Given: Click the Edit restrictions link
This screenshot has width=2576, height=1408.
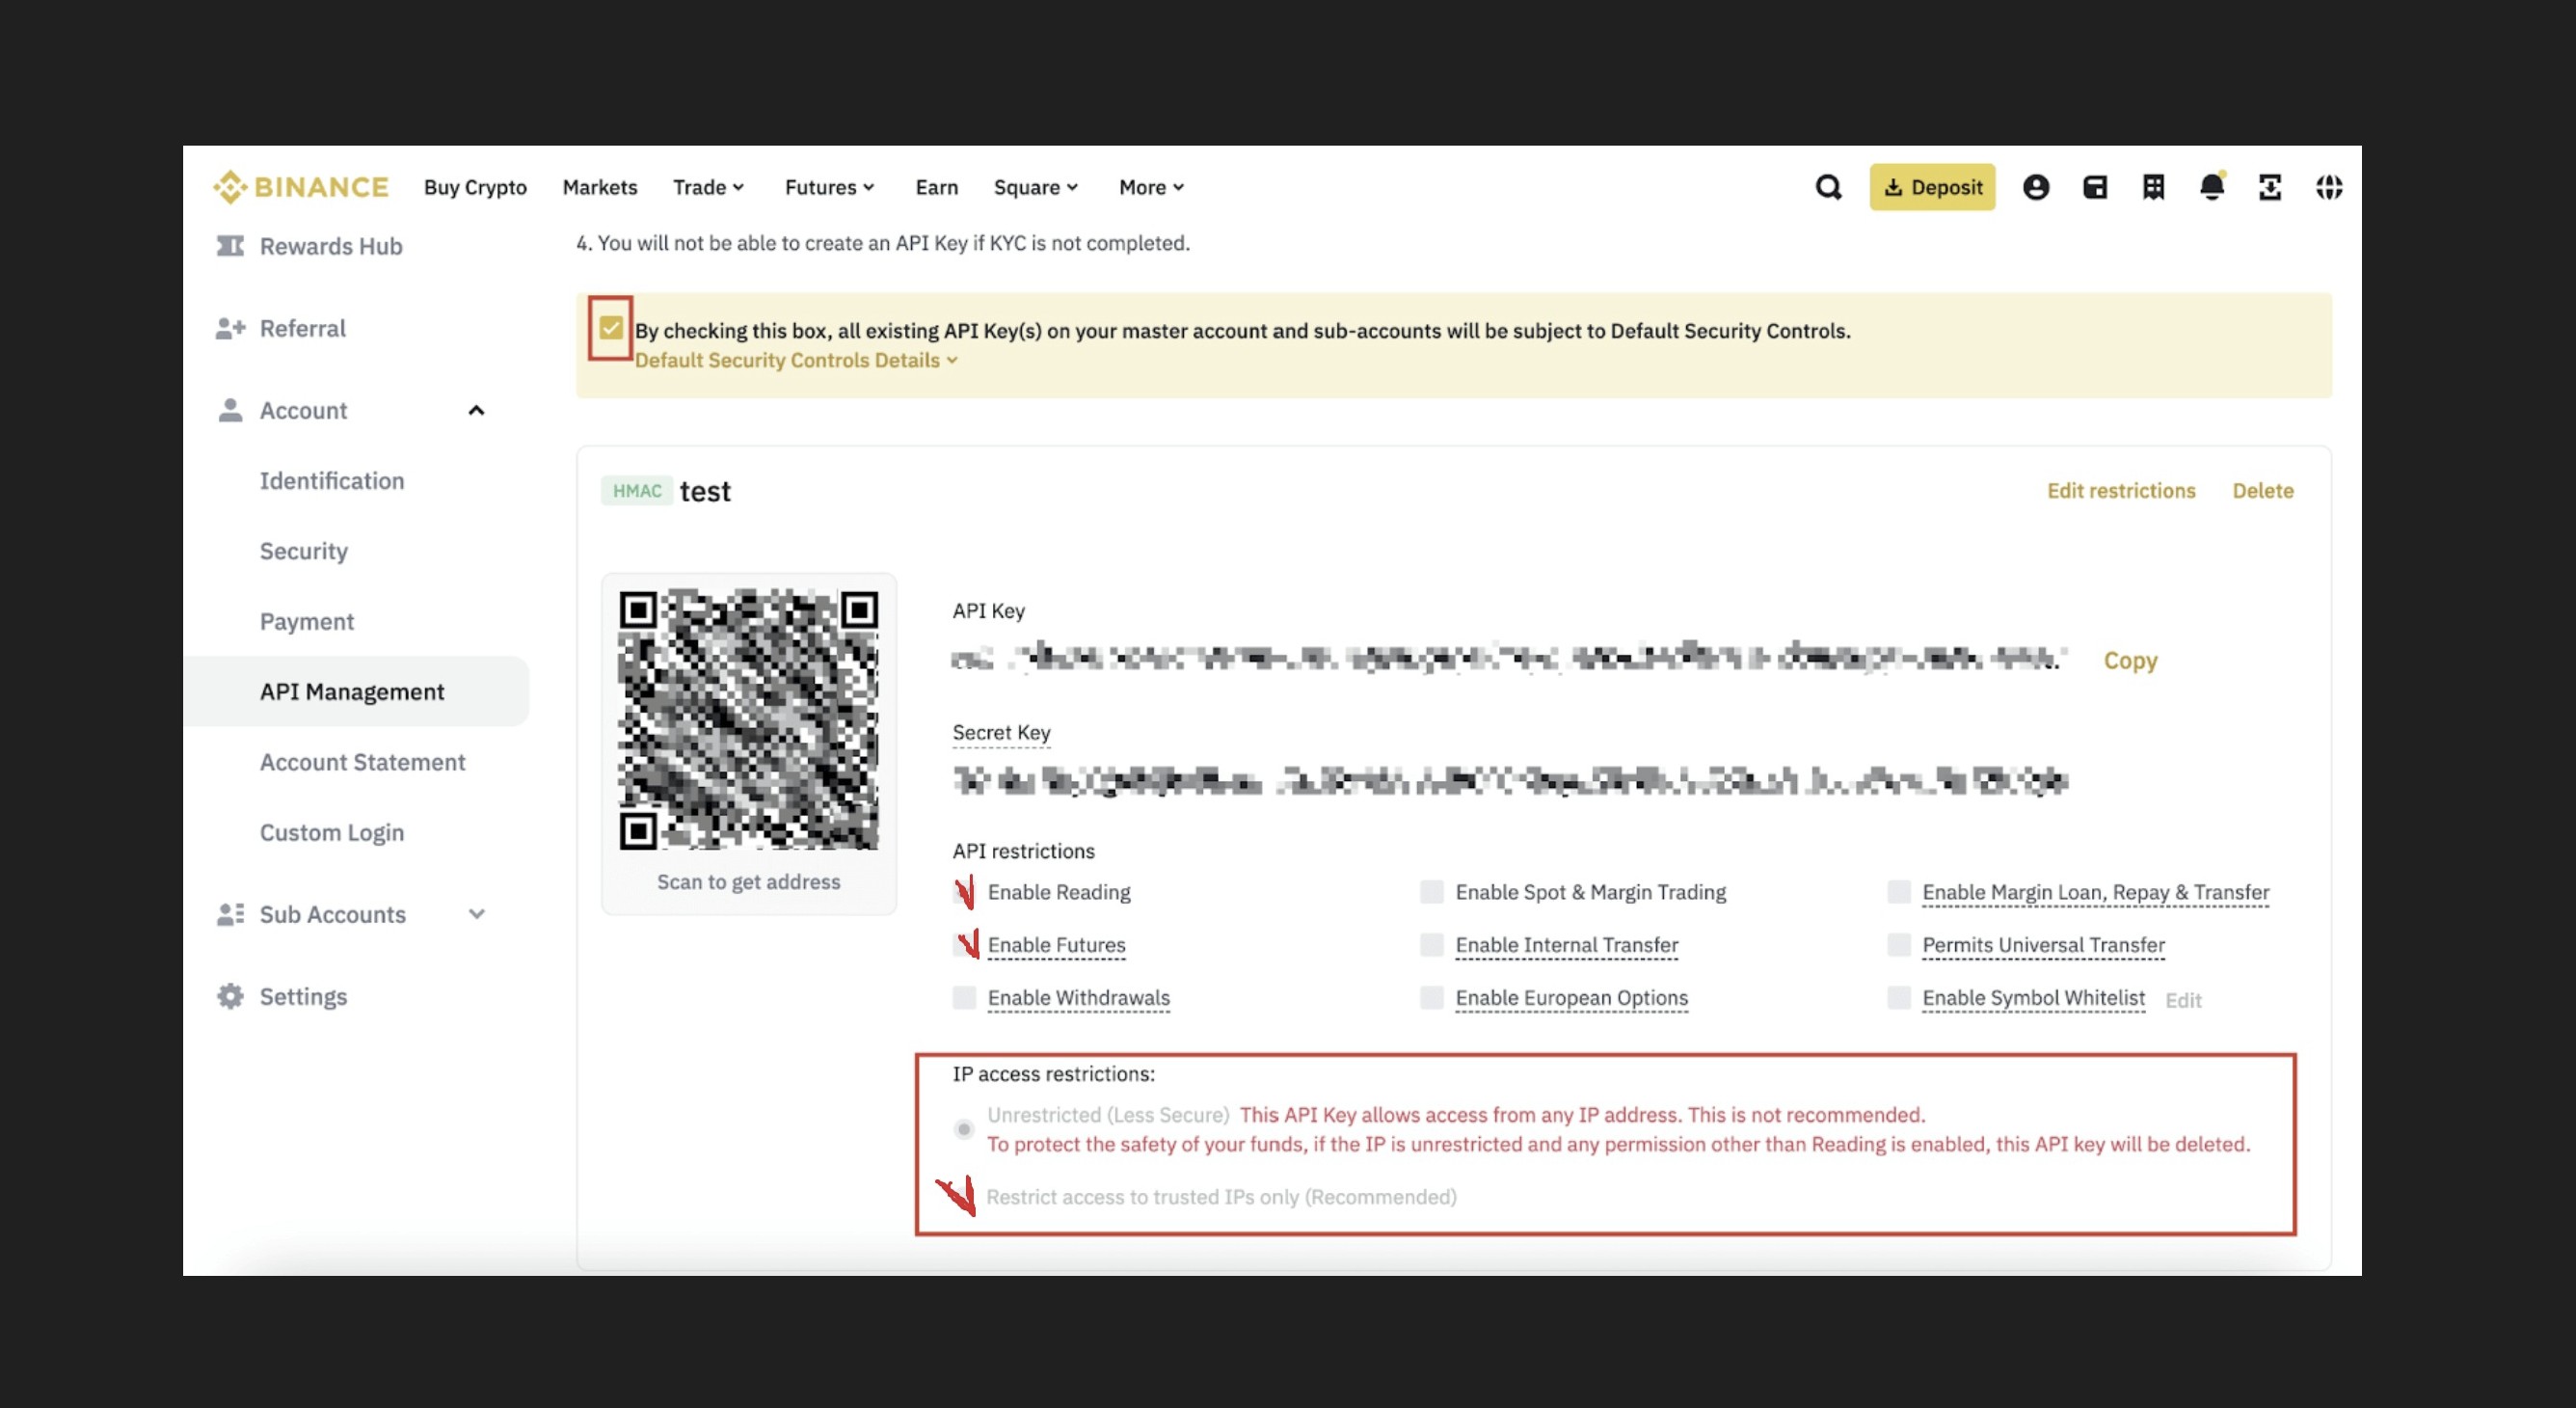Looking at the screenshot, I should [x=2121, y=491].
